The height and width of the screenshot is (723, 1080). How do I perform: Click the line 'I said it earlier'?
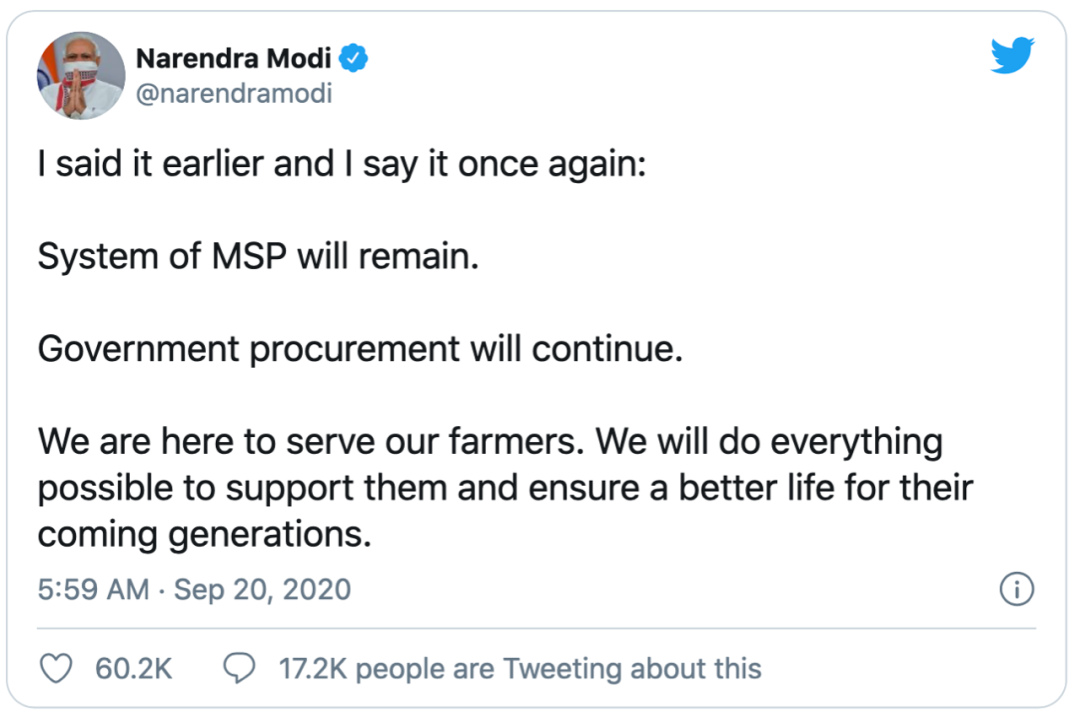(342, 165)
